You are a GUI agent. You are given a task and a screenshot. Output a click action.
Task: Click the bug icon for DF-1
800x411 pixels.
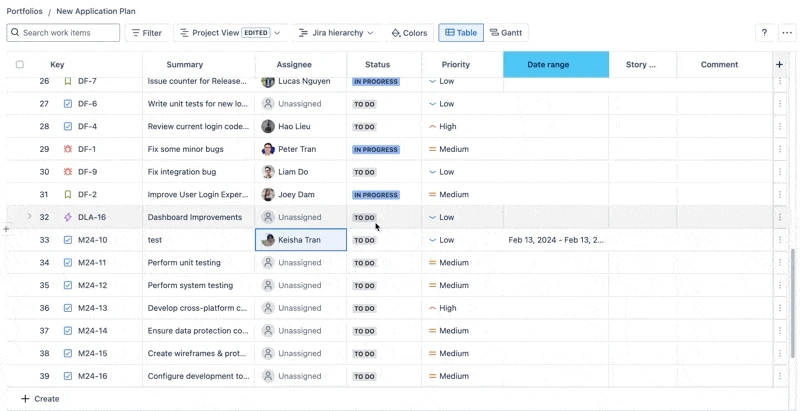click(68, 149)
